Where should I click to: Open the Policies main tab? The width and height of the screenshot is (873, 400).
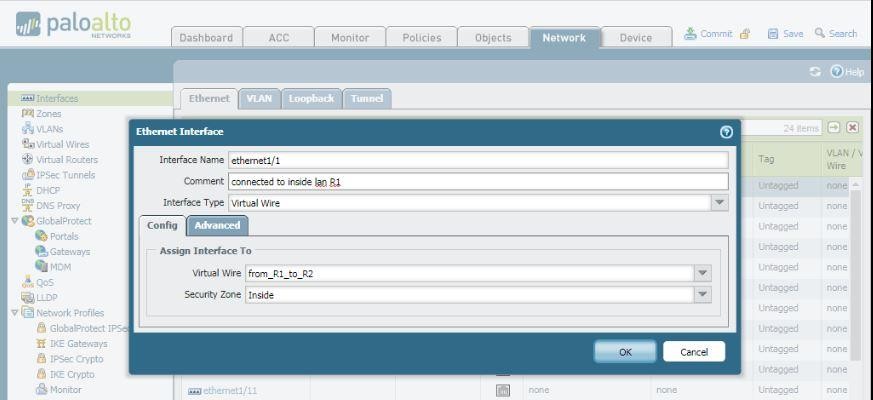pyautogui.click(x=421, y=38)
